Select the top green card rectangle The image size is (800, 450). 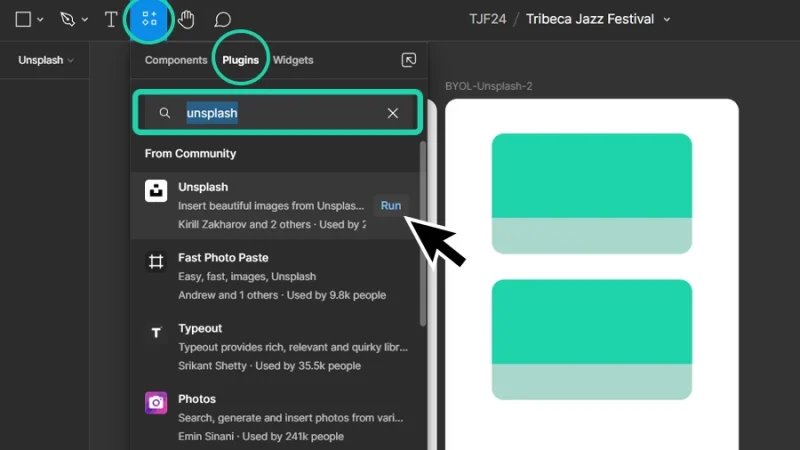pos(592,193)
